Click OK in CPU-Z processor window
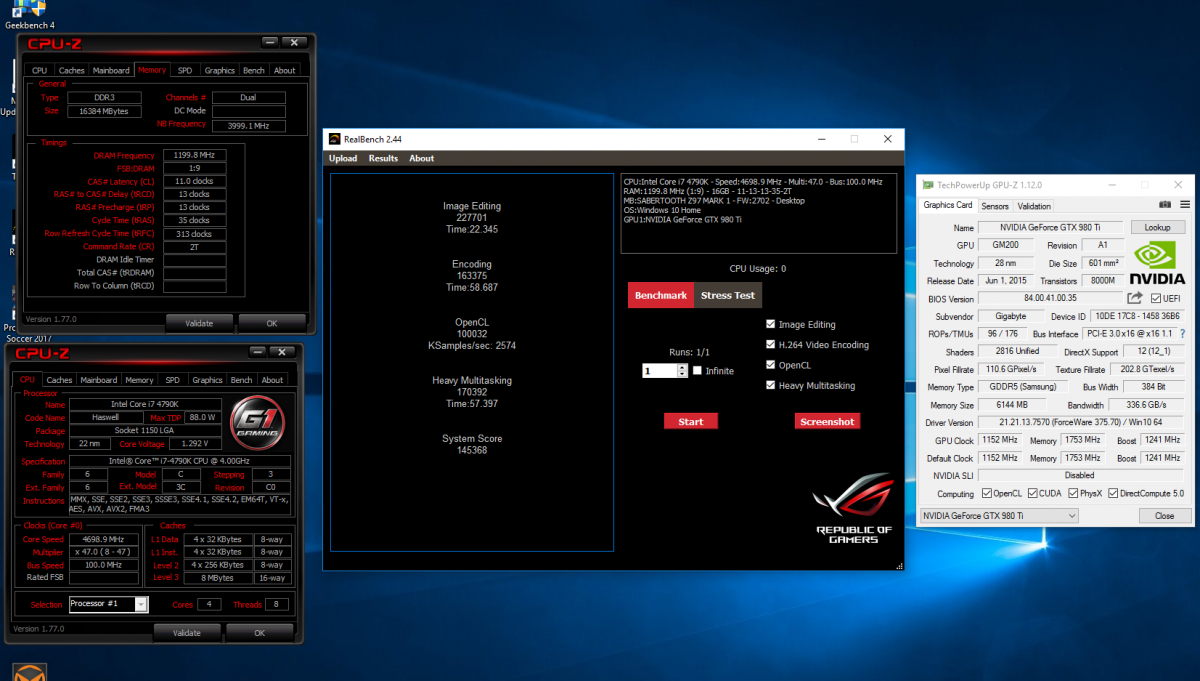The height and width of the screenshot is (681, 1200). coord(259,632)
